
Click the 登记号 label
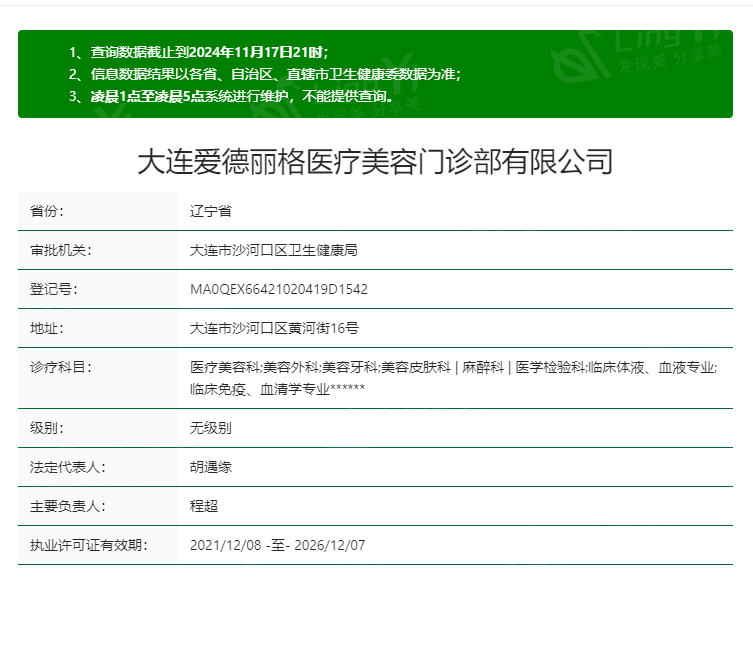53,289
